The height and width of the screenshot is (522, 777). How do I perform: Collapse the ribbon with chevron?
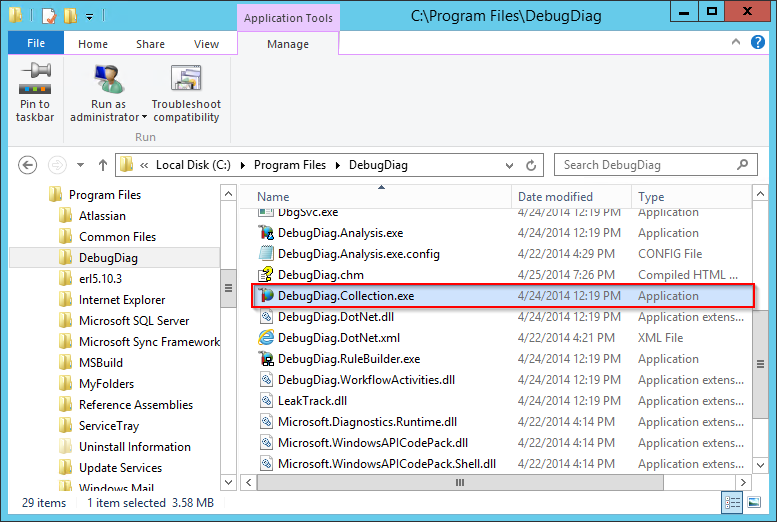pyautogui.click(x=736, y=42)
